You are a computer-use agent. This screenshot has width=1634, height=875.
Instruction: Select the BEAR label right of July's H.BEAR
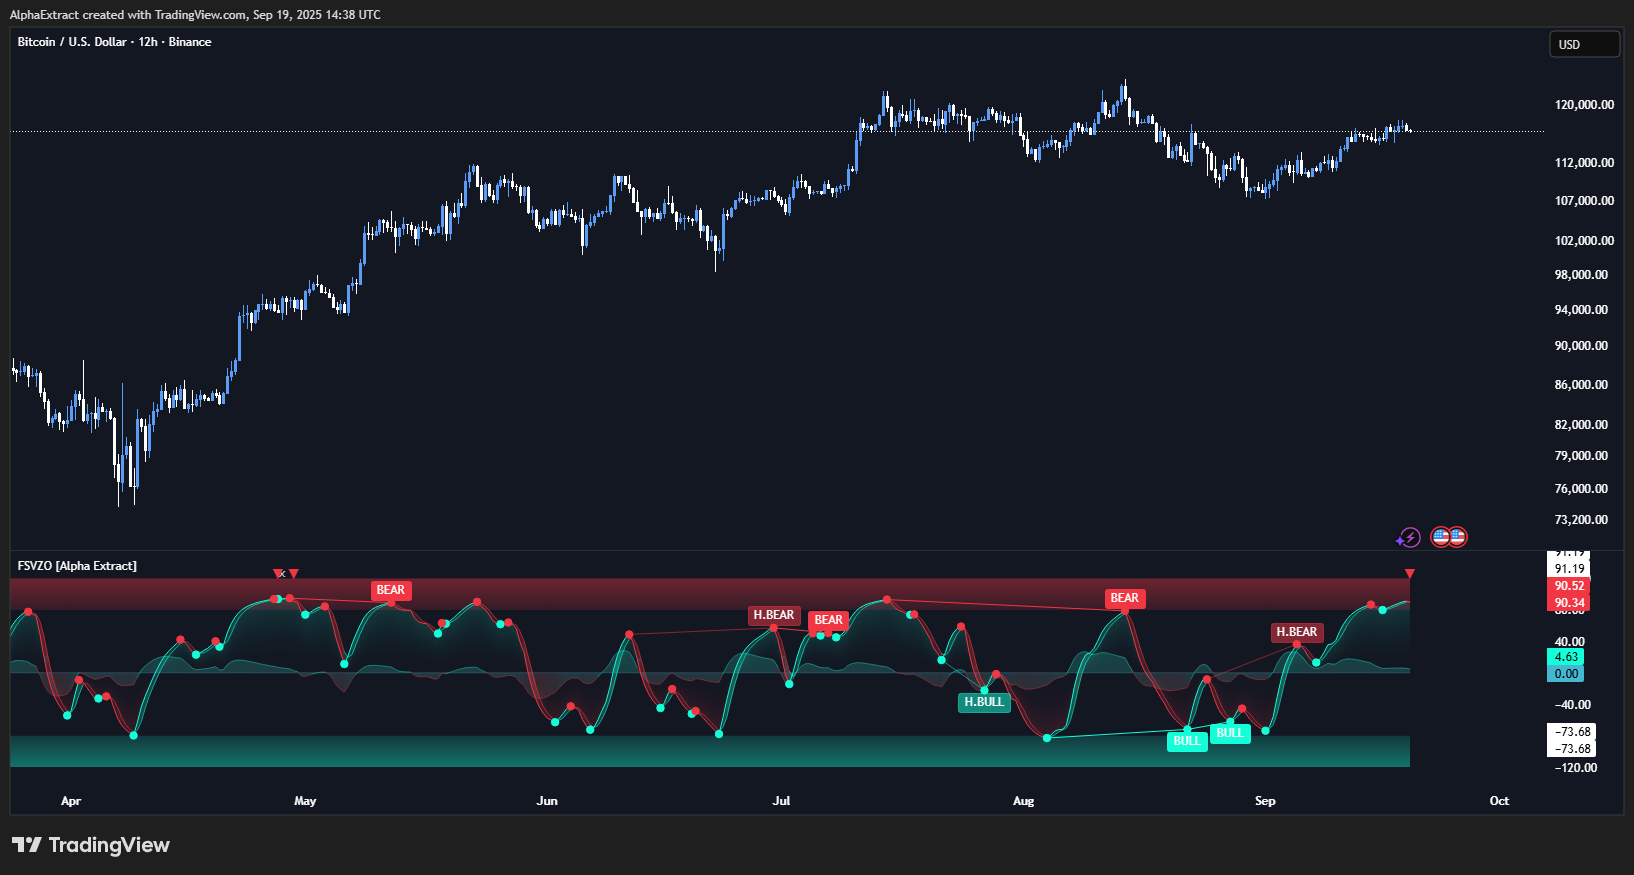tap(829, 620)
